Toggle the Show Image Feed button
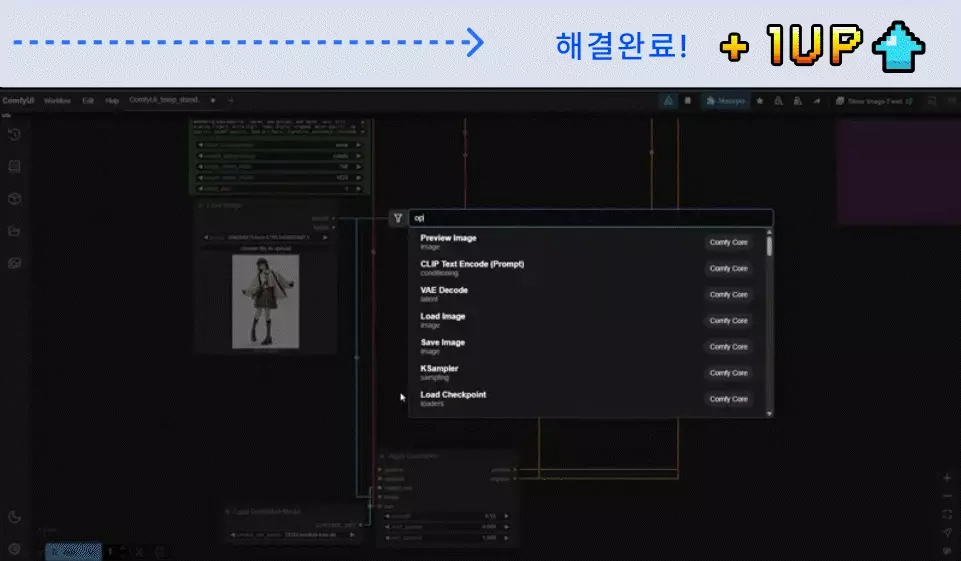This screenshot has width=961, height=561. pyautogui.click(x=875, y=101)
